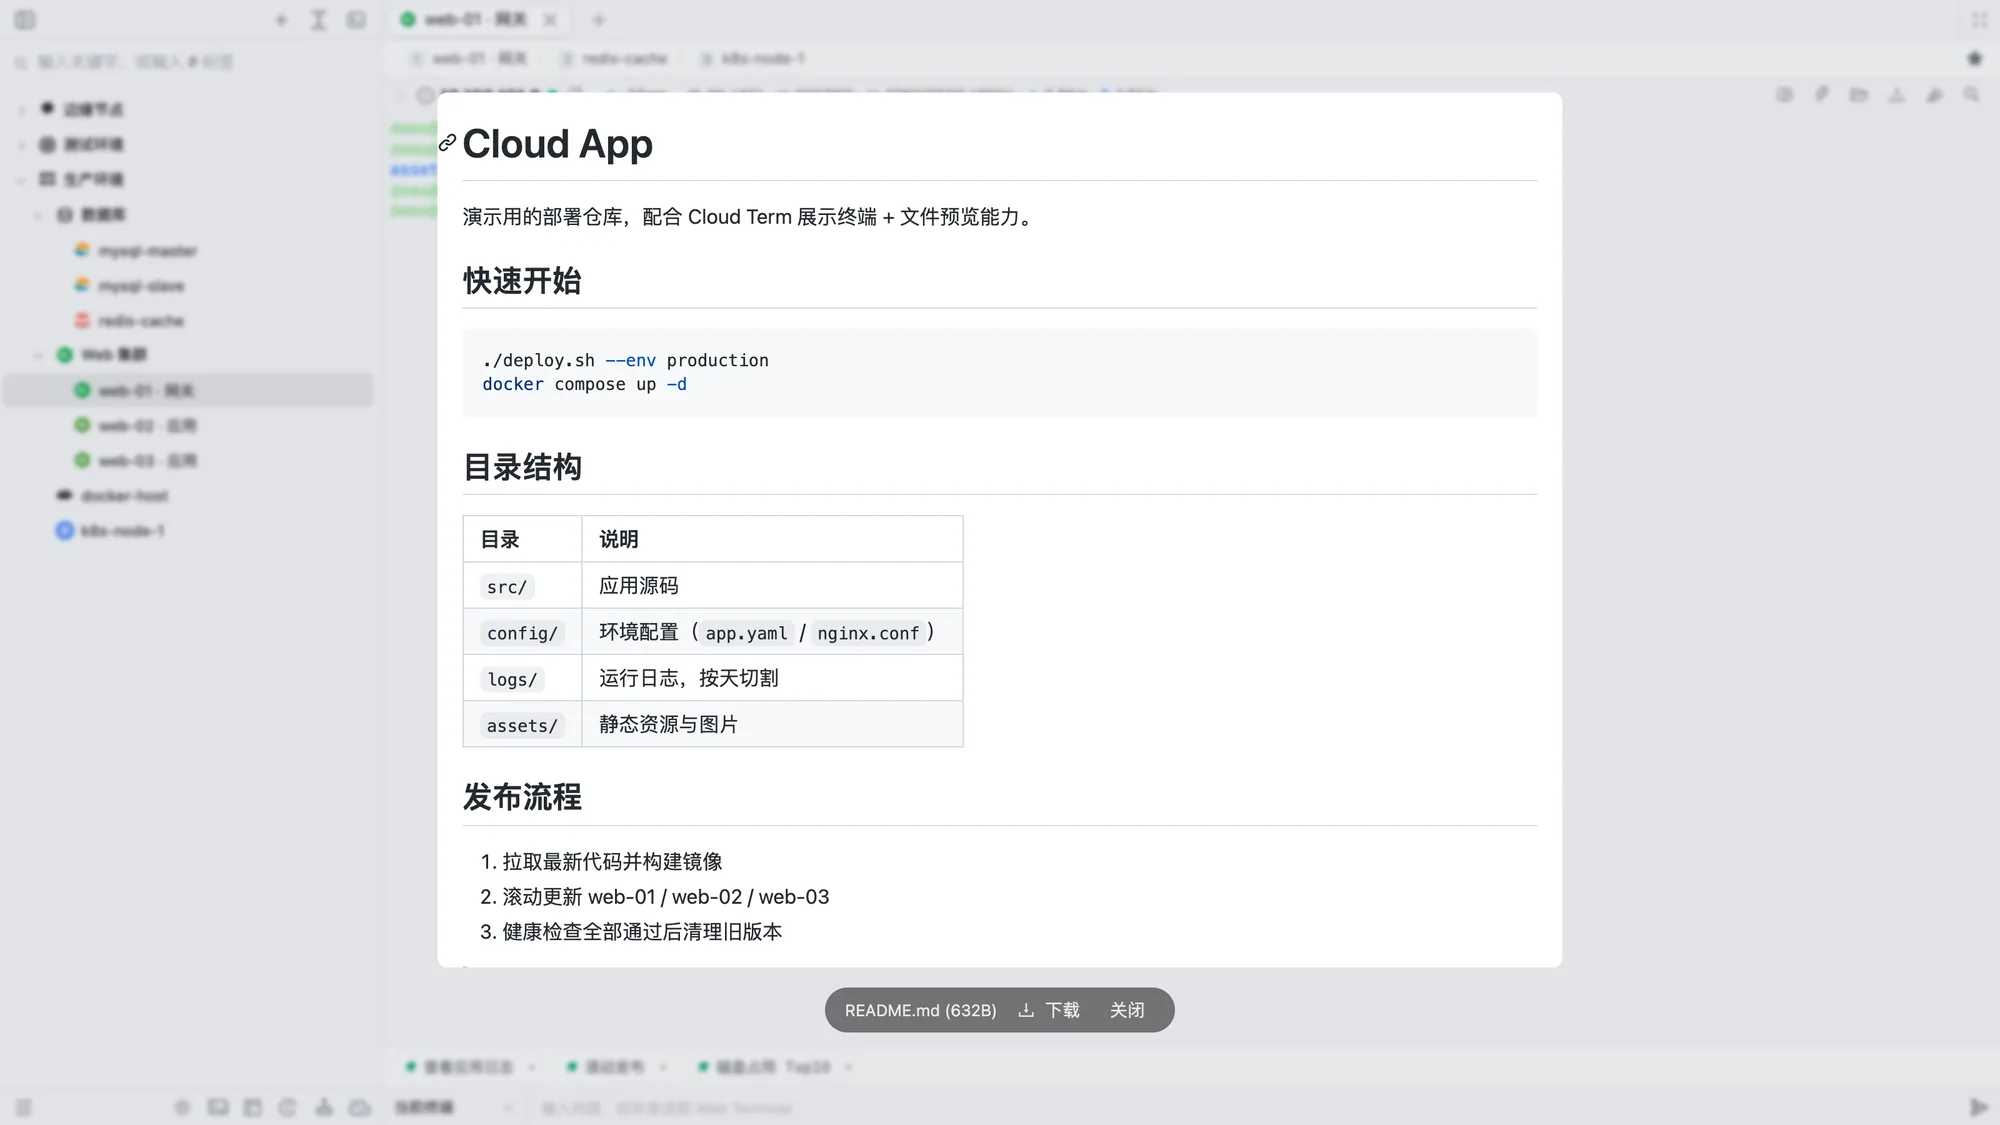Open dropdown arrow next to 磁盘占用 Top10

click(x=848, y=1067)
